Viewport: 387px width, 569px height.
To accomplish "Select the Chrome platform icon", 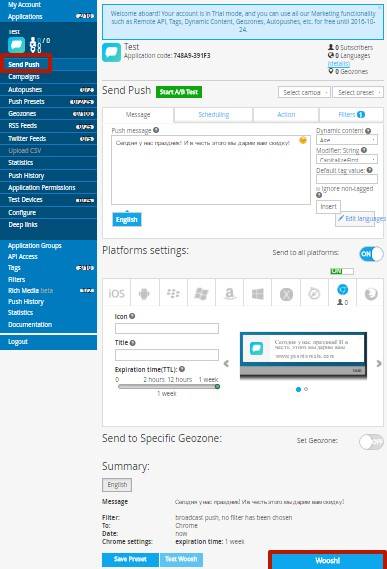I will coord(342,293).
